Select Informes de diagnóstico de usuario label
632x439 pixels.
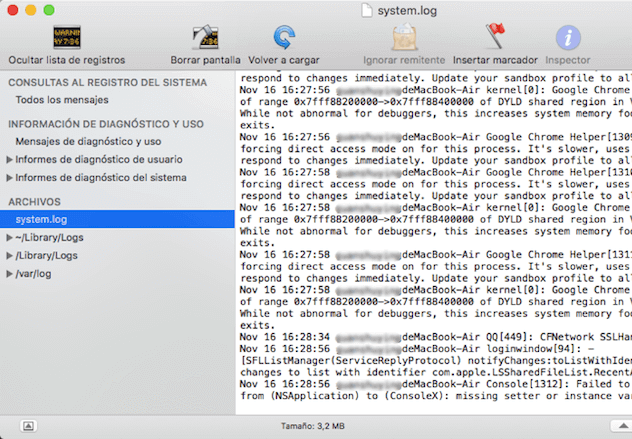click(x=99, y=160)
